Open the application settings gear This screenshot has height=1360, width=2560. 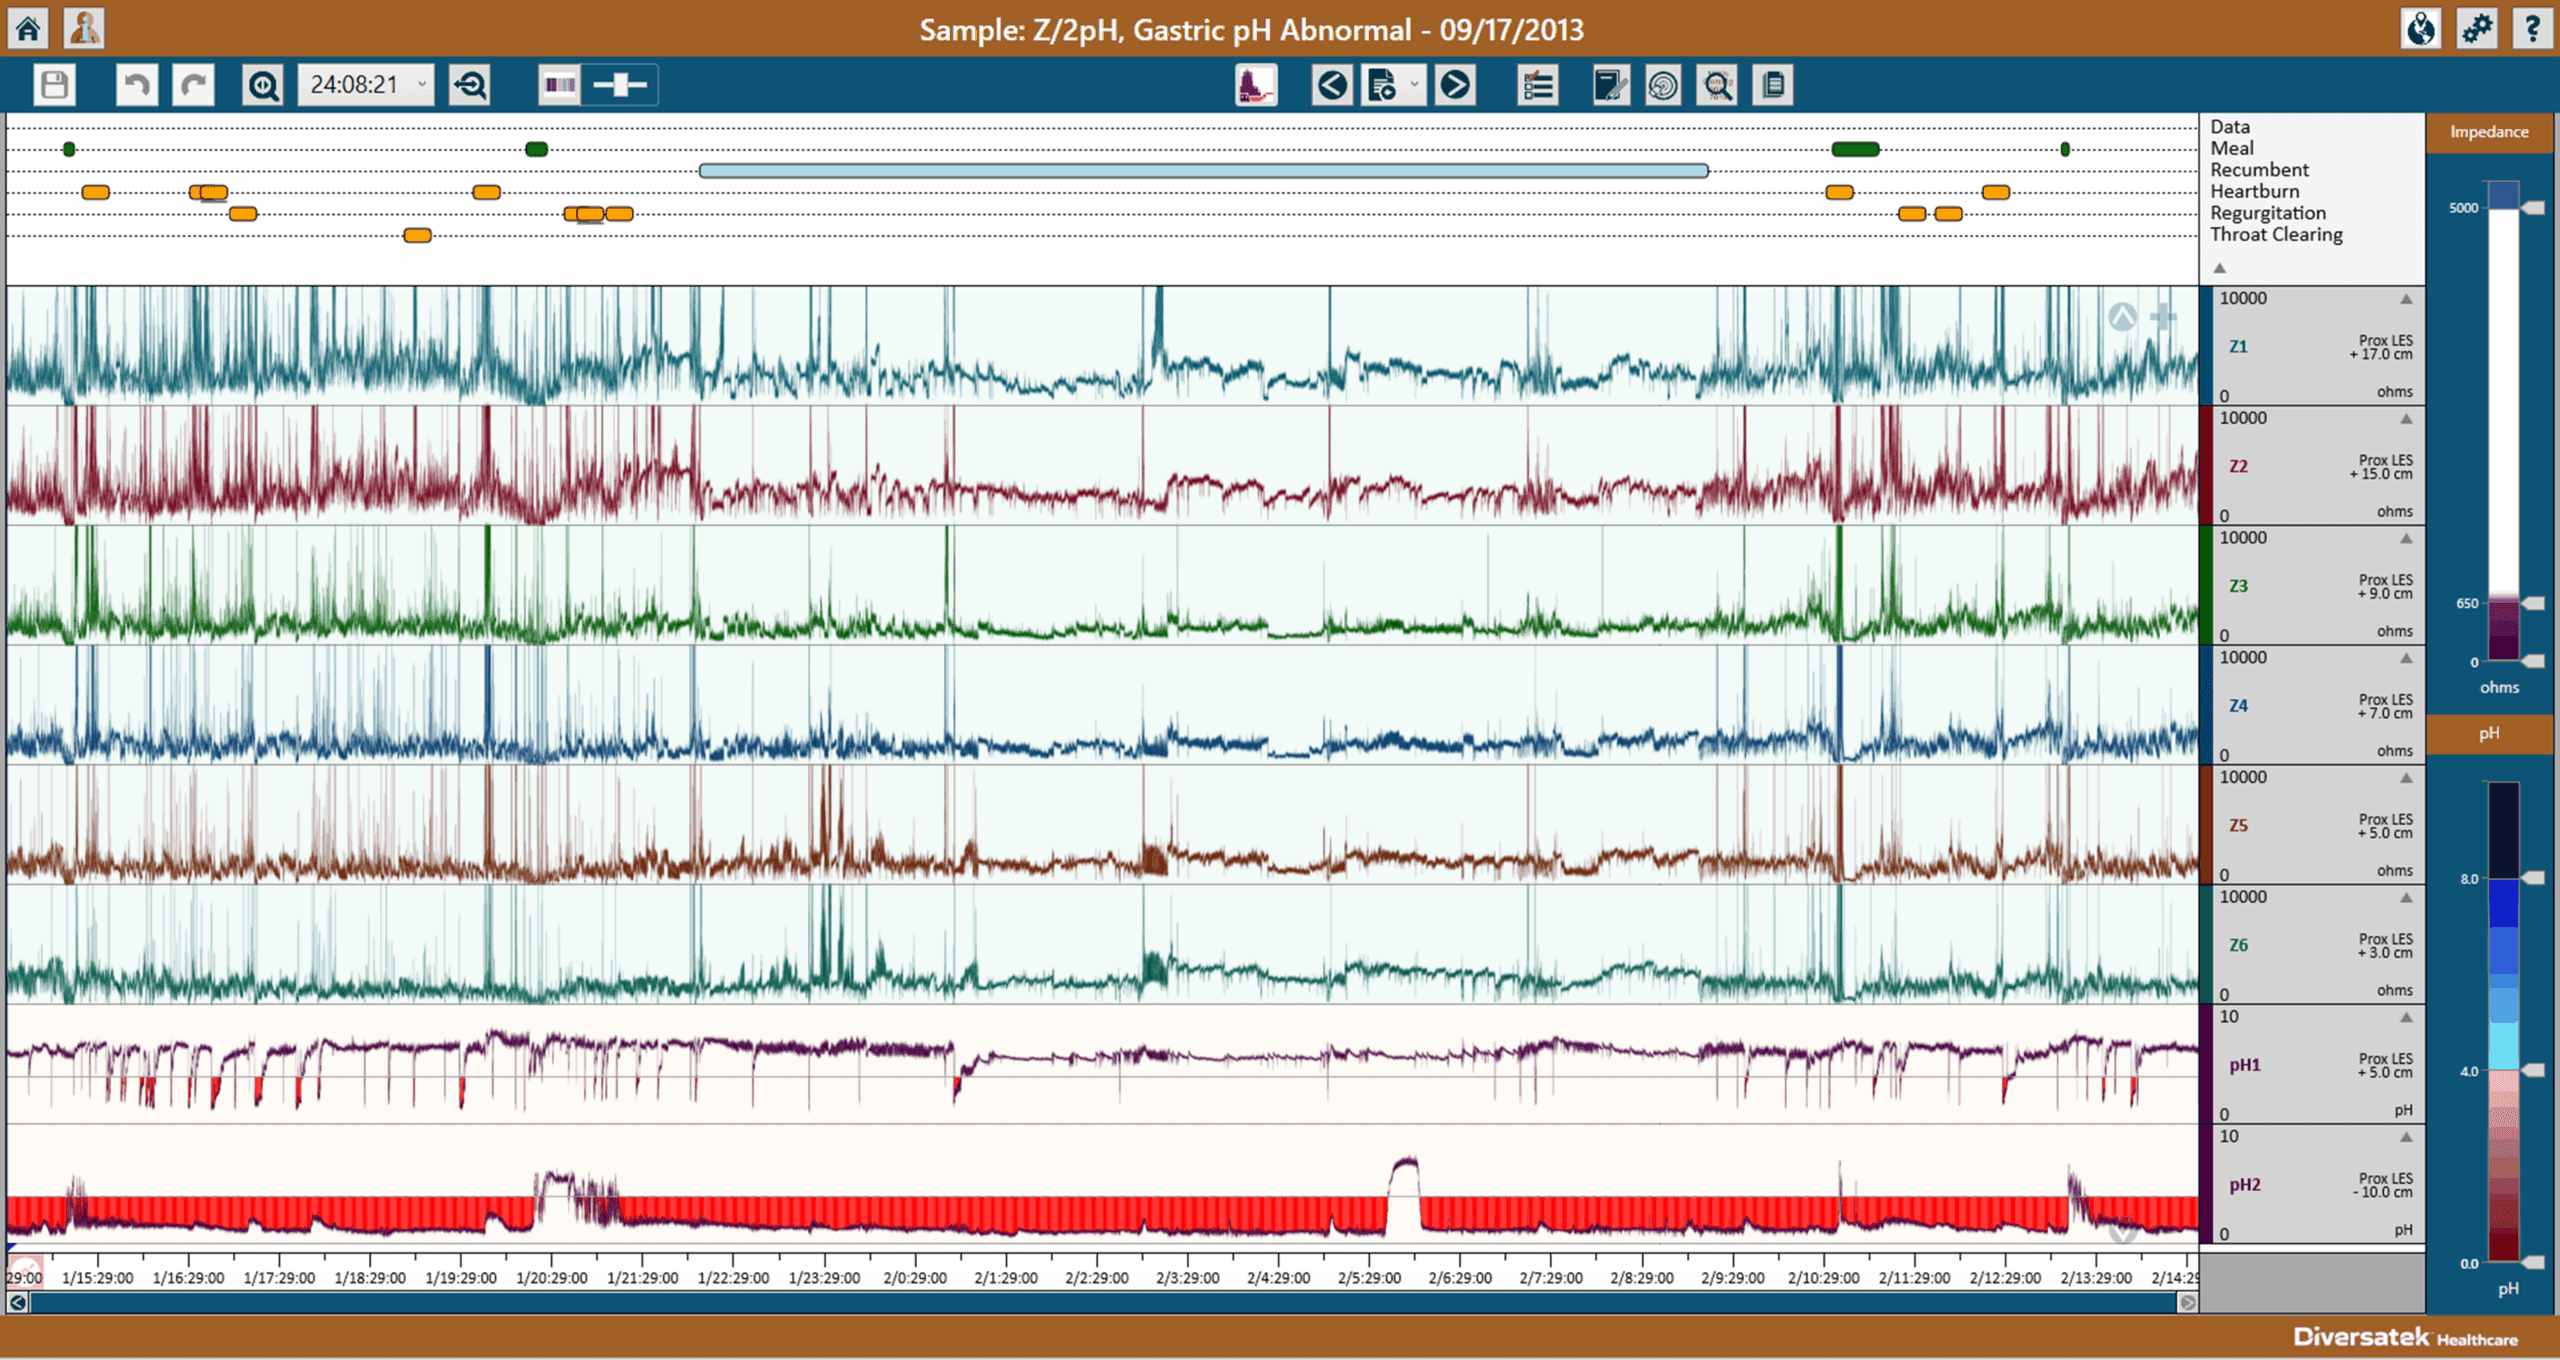[x=2477, y=28]
